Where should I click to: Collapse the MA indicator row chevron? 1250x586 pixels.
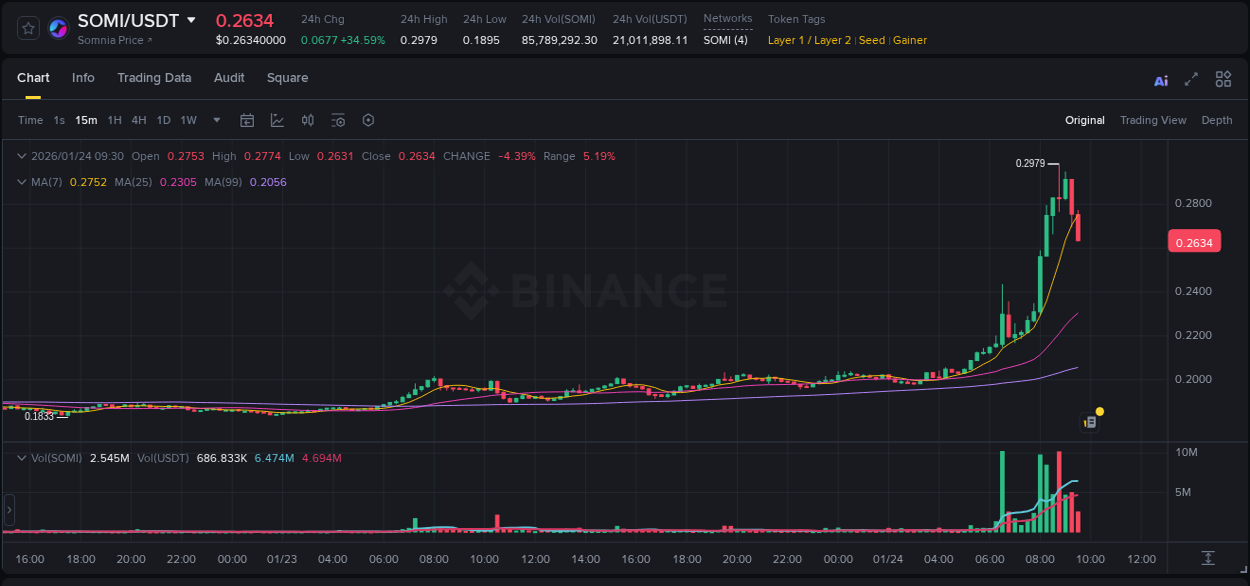coord(22,182)
